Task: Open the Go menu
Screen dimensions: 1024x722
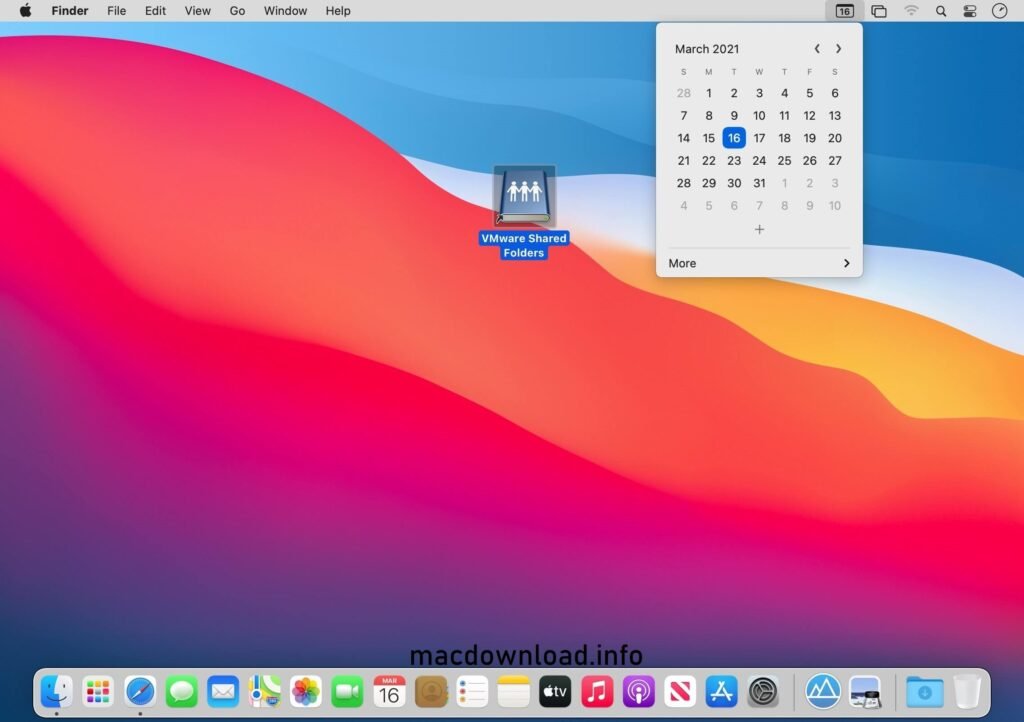Action: click(236, 11)
